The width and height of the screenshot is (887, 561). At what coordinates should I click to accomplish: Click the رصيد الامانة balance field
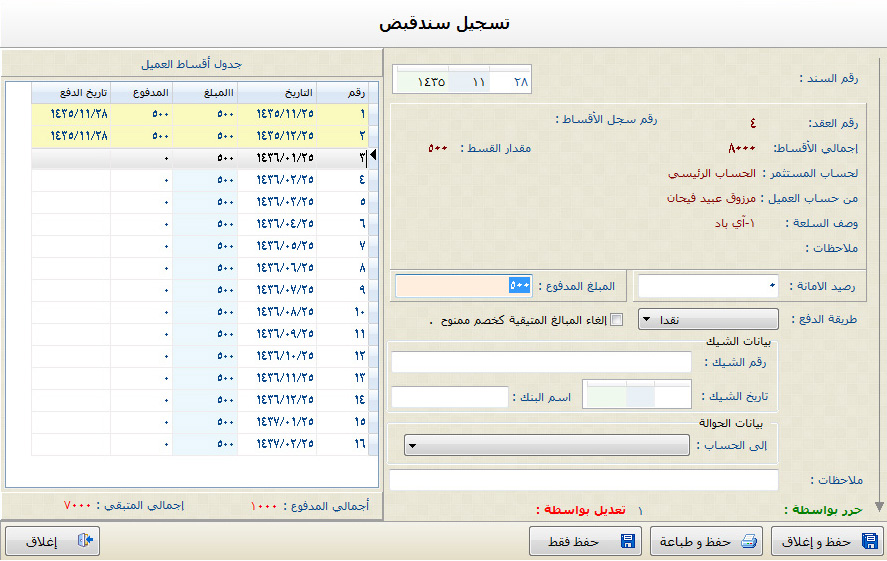[x=707, y=286]
